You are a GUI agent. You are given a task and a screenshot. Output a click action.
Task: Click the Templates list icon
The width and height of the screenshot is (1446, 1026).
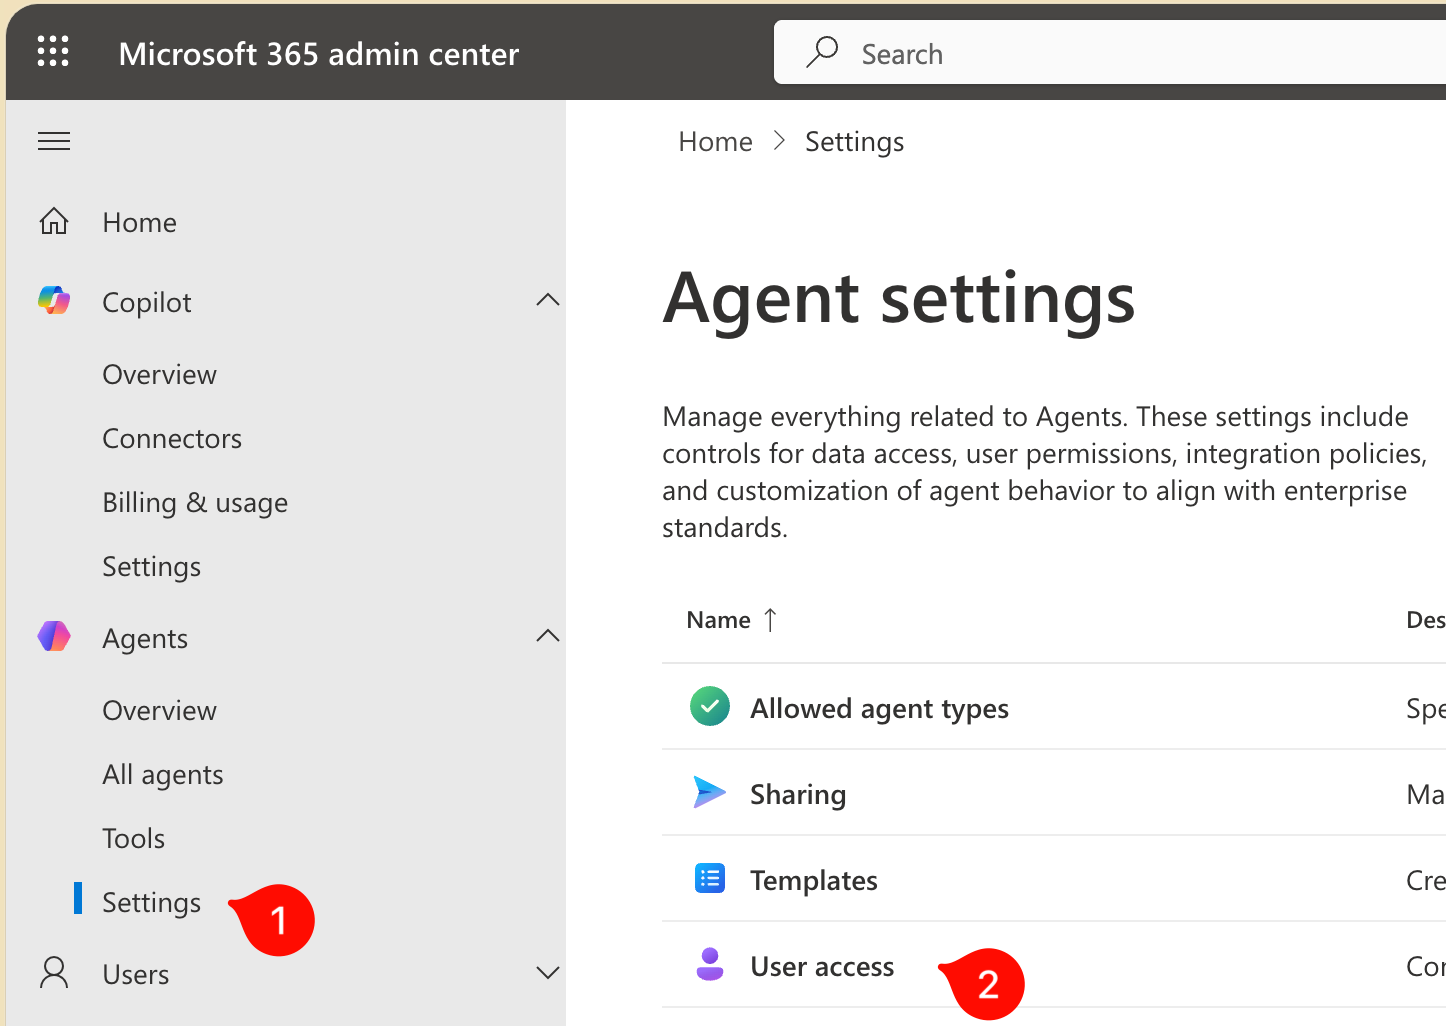click(710, 878)
